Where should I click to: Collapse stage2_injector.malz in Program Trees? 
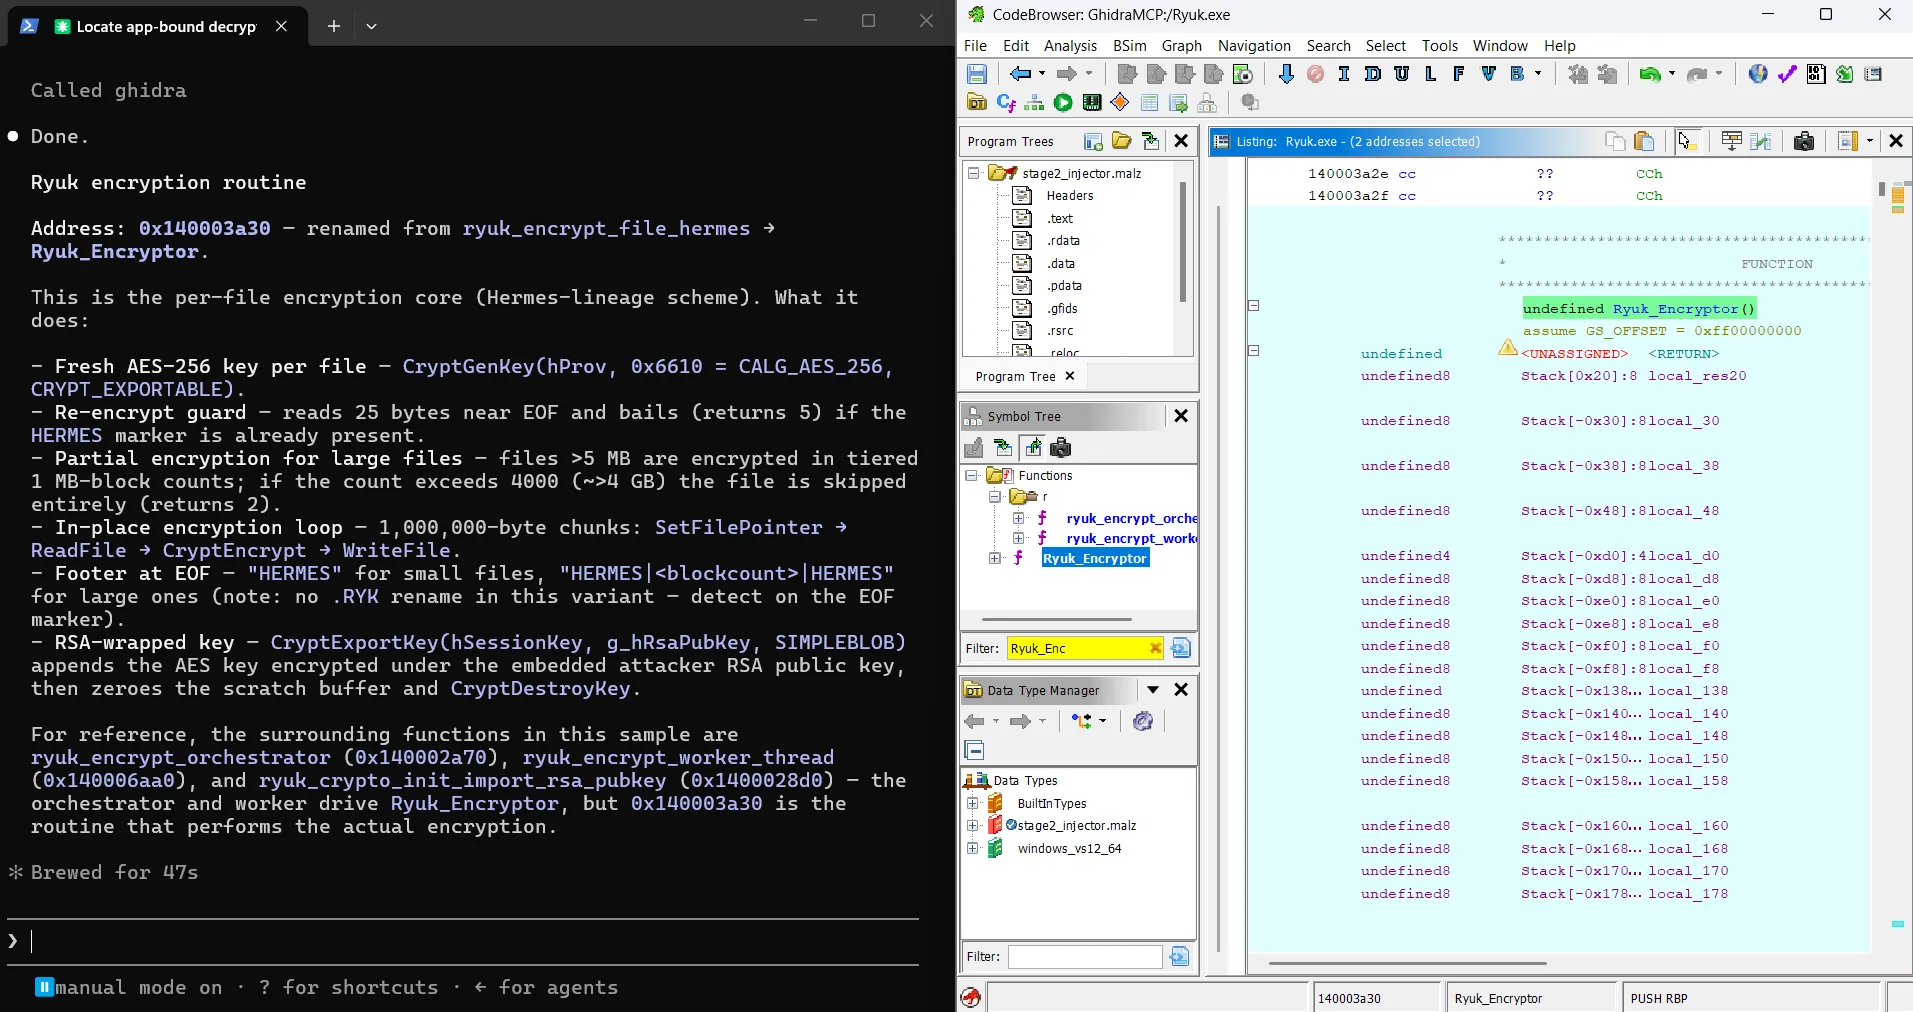pyautogui.click(x=973, y=173)
